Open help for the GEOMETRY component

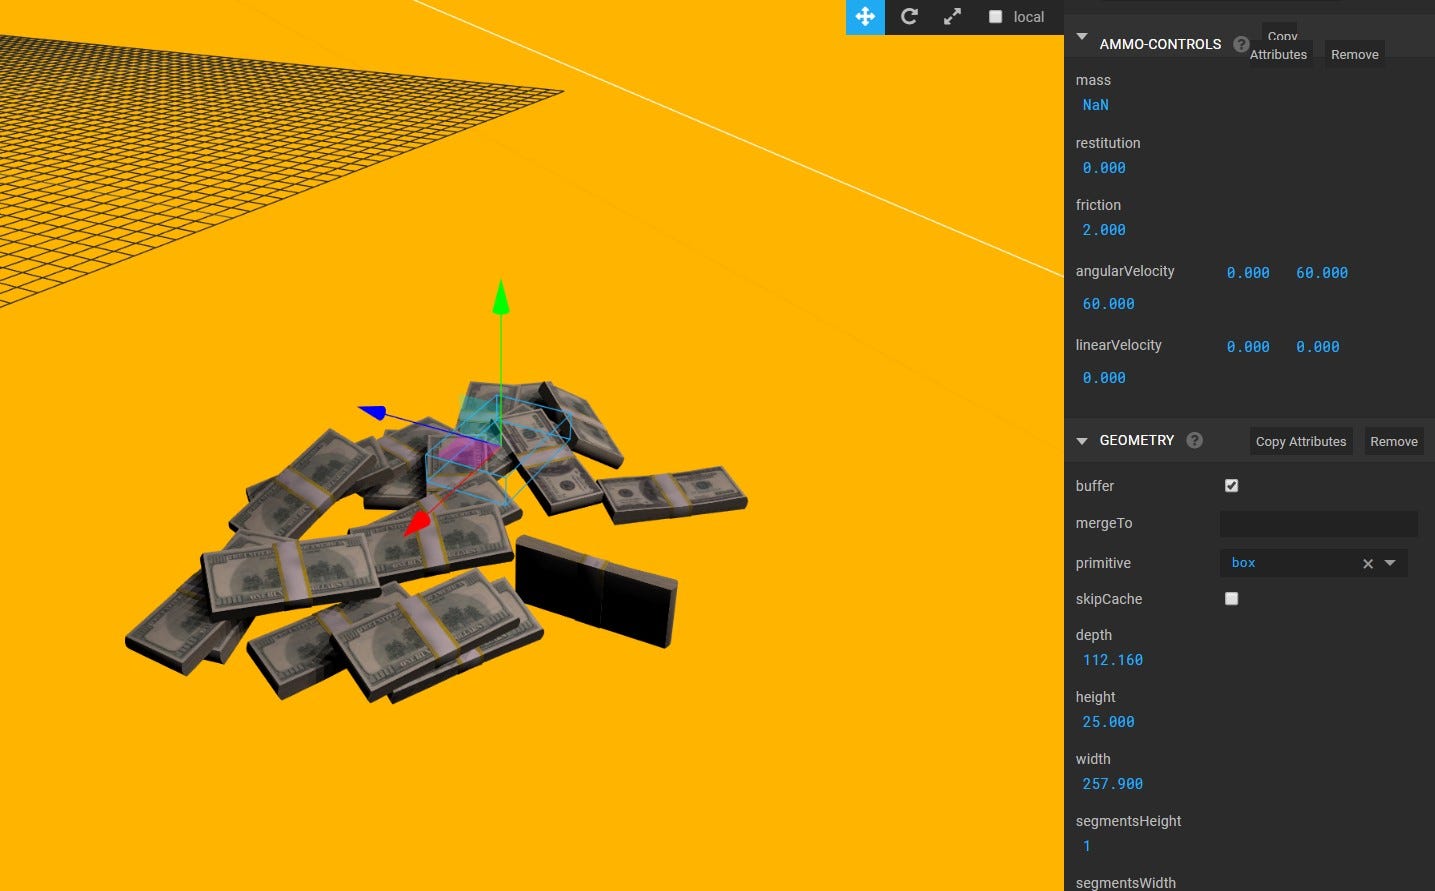[x=1194, y=440]
